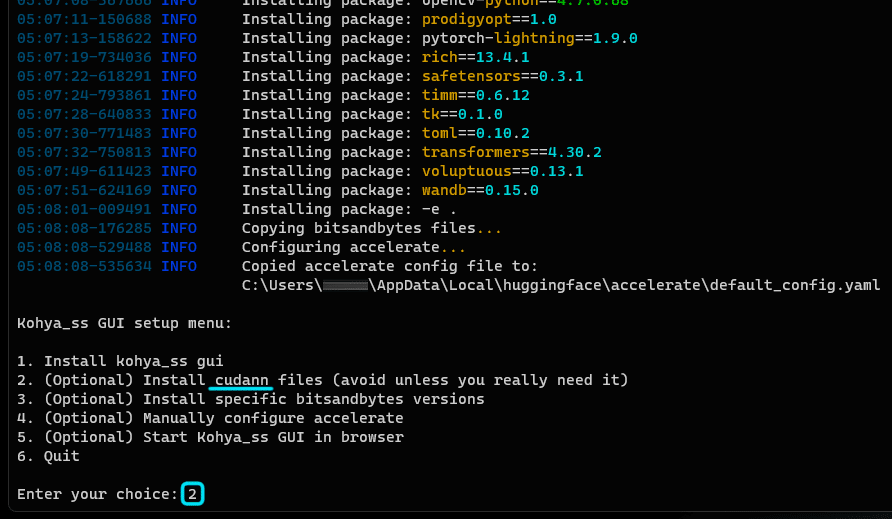Click the 'safetensors==0.3.1' package text
This screenshot has width=892, height=519.
coord(502,76)
